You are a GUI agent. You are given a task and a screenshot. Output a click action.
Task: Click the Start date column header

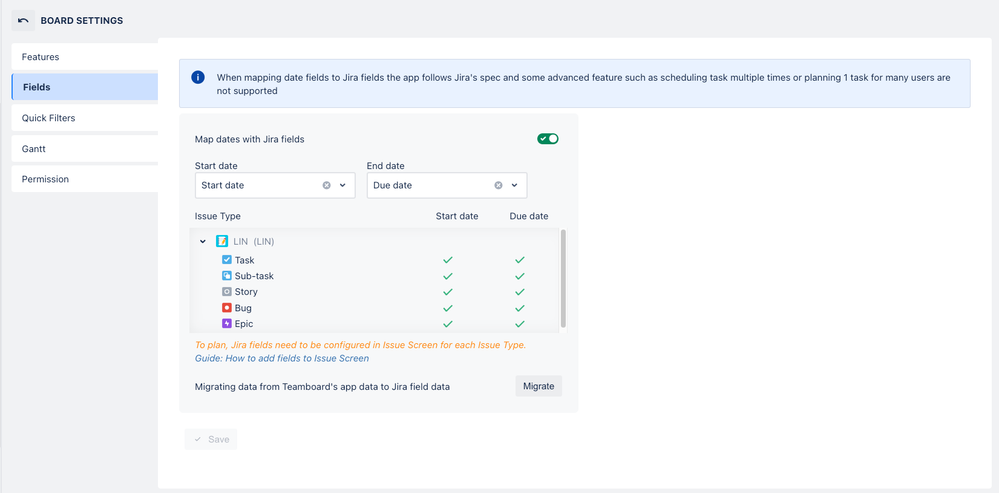coord(457,216)
